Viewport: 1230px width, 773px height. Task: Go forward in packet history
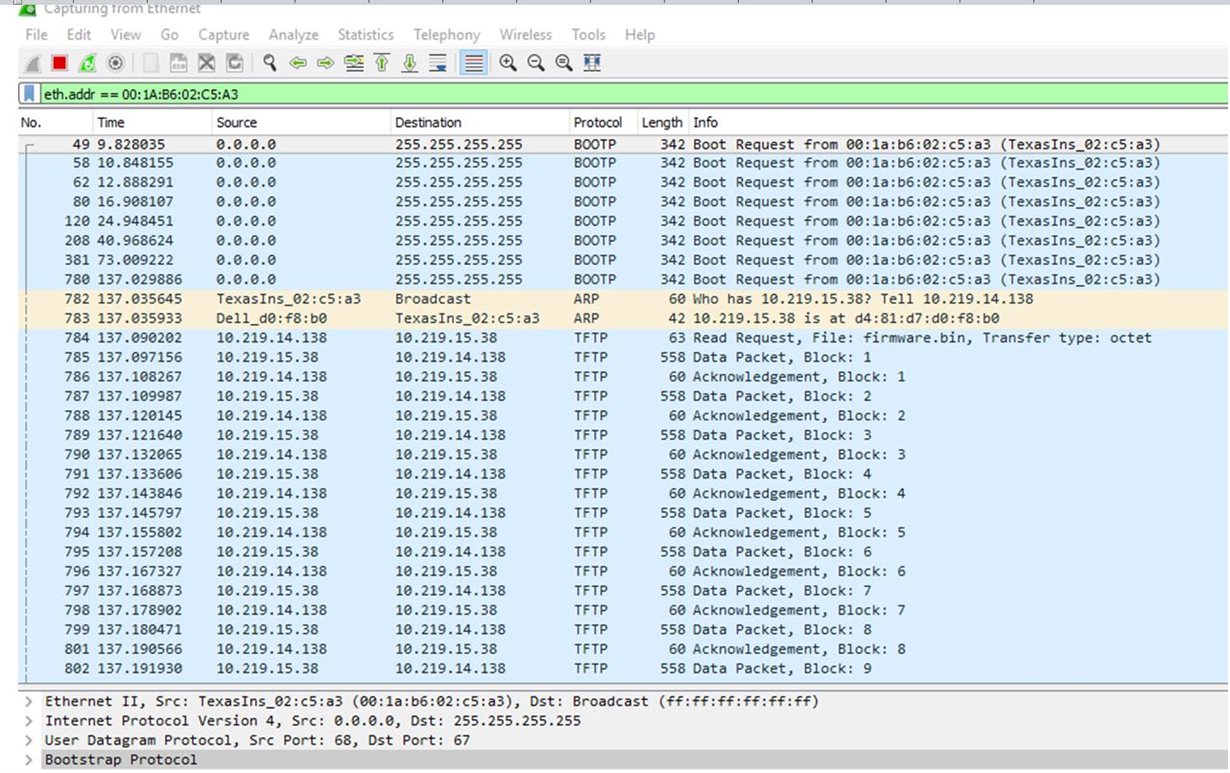325,63
